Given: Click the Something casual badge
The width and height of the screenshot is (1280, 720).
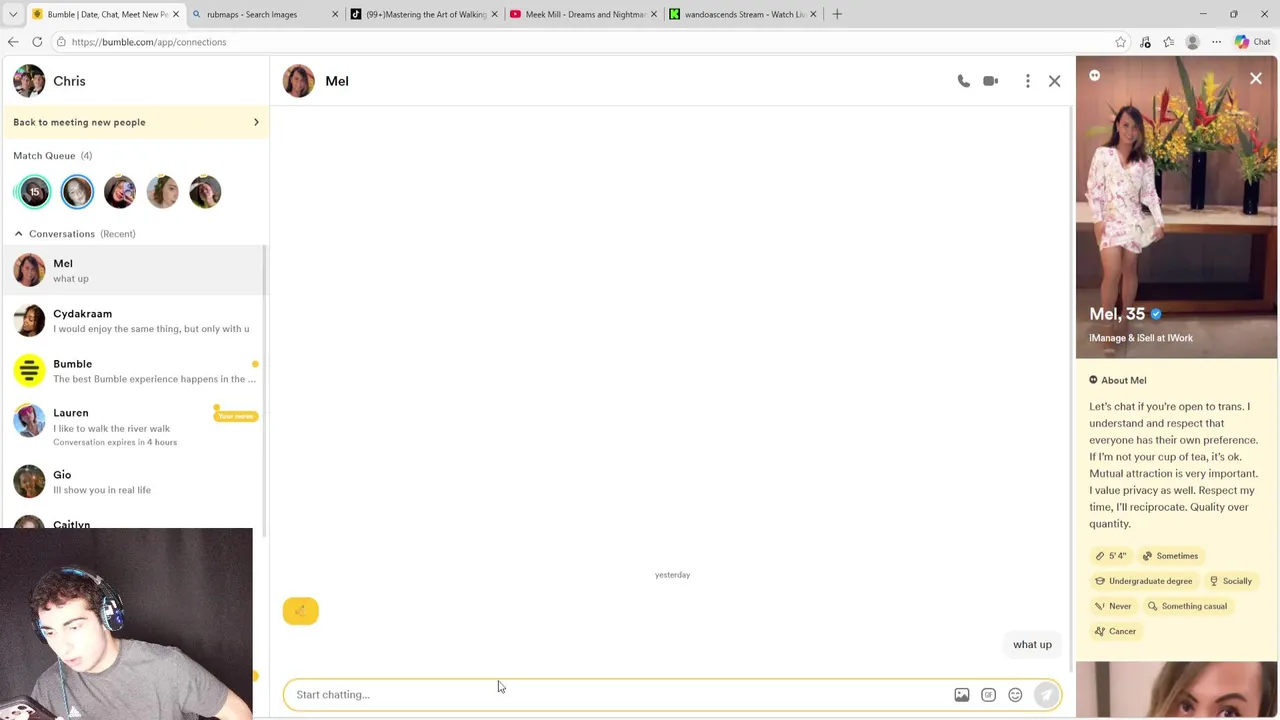Looking at the screenshot, I should (x=1187, y=606).
